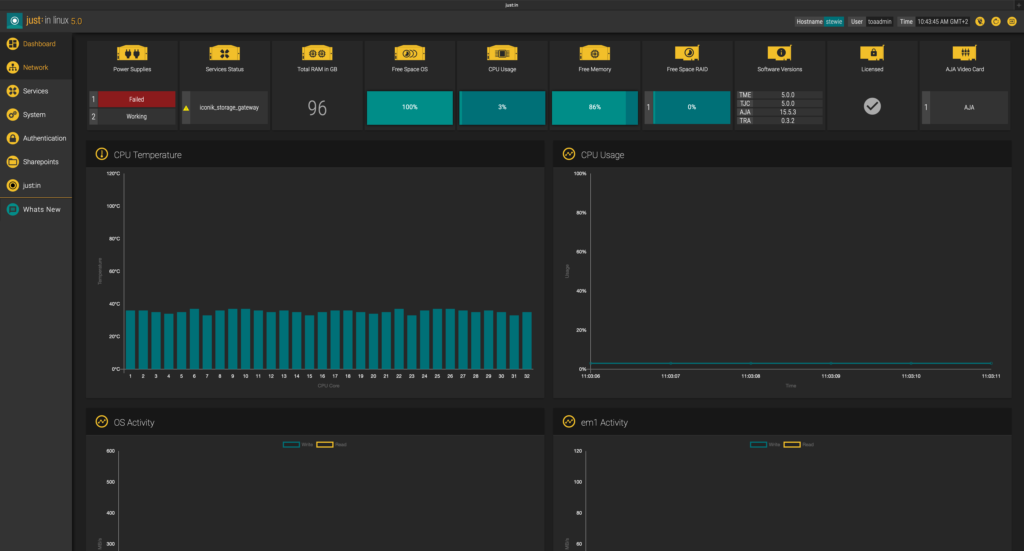
Task: Click the first yellow icon right of Time
Action: pos(980,22)
